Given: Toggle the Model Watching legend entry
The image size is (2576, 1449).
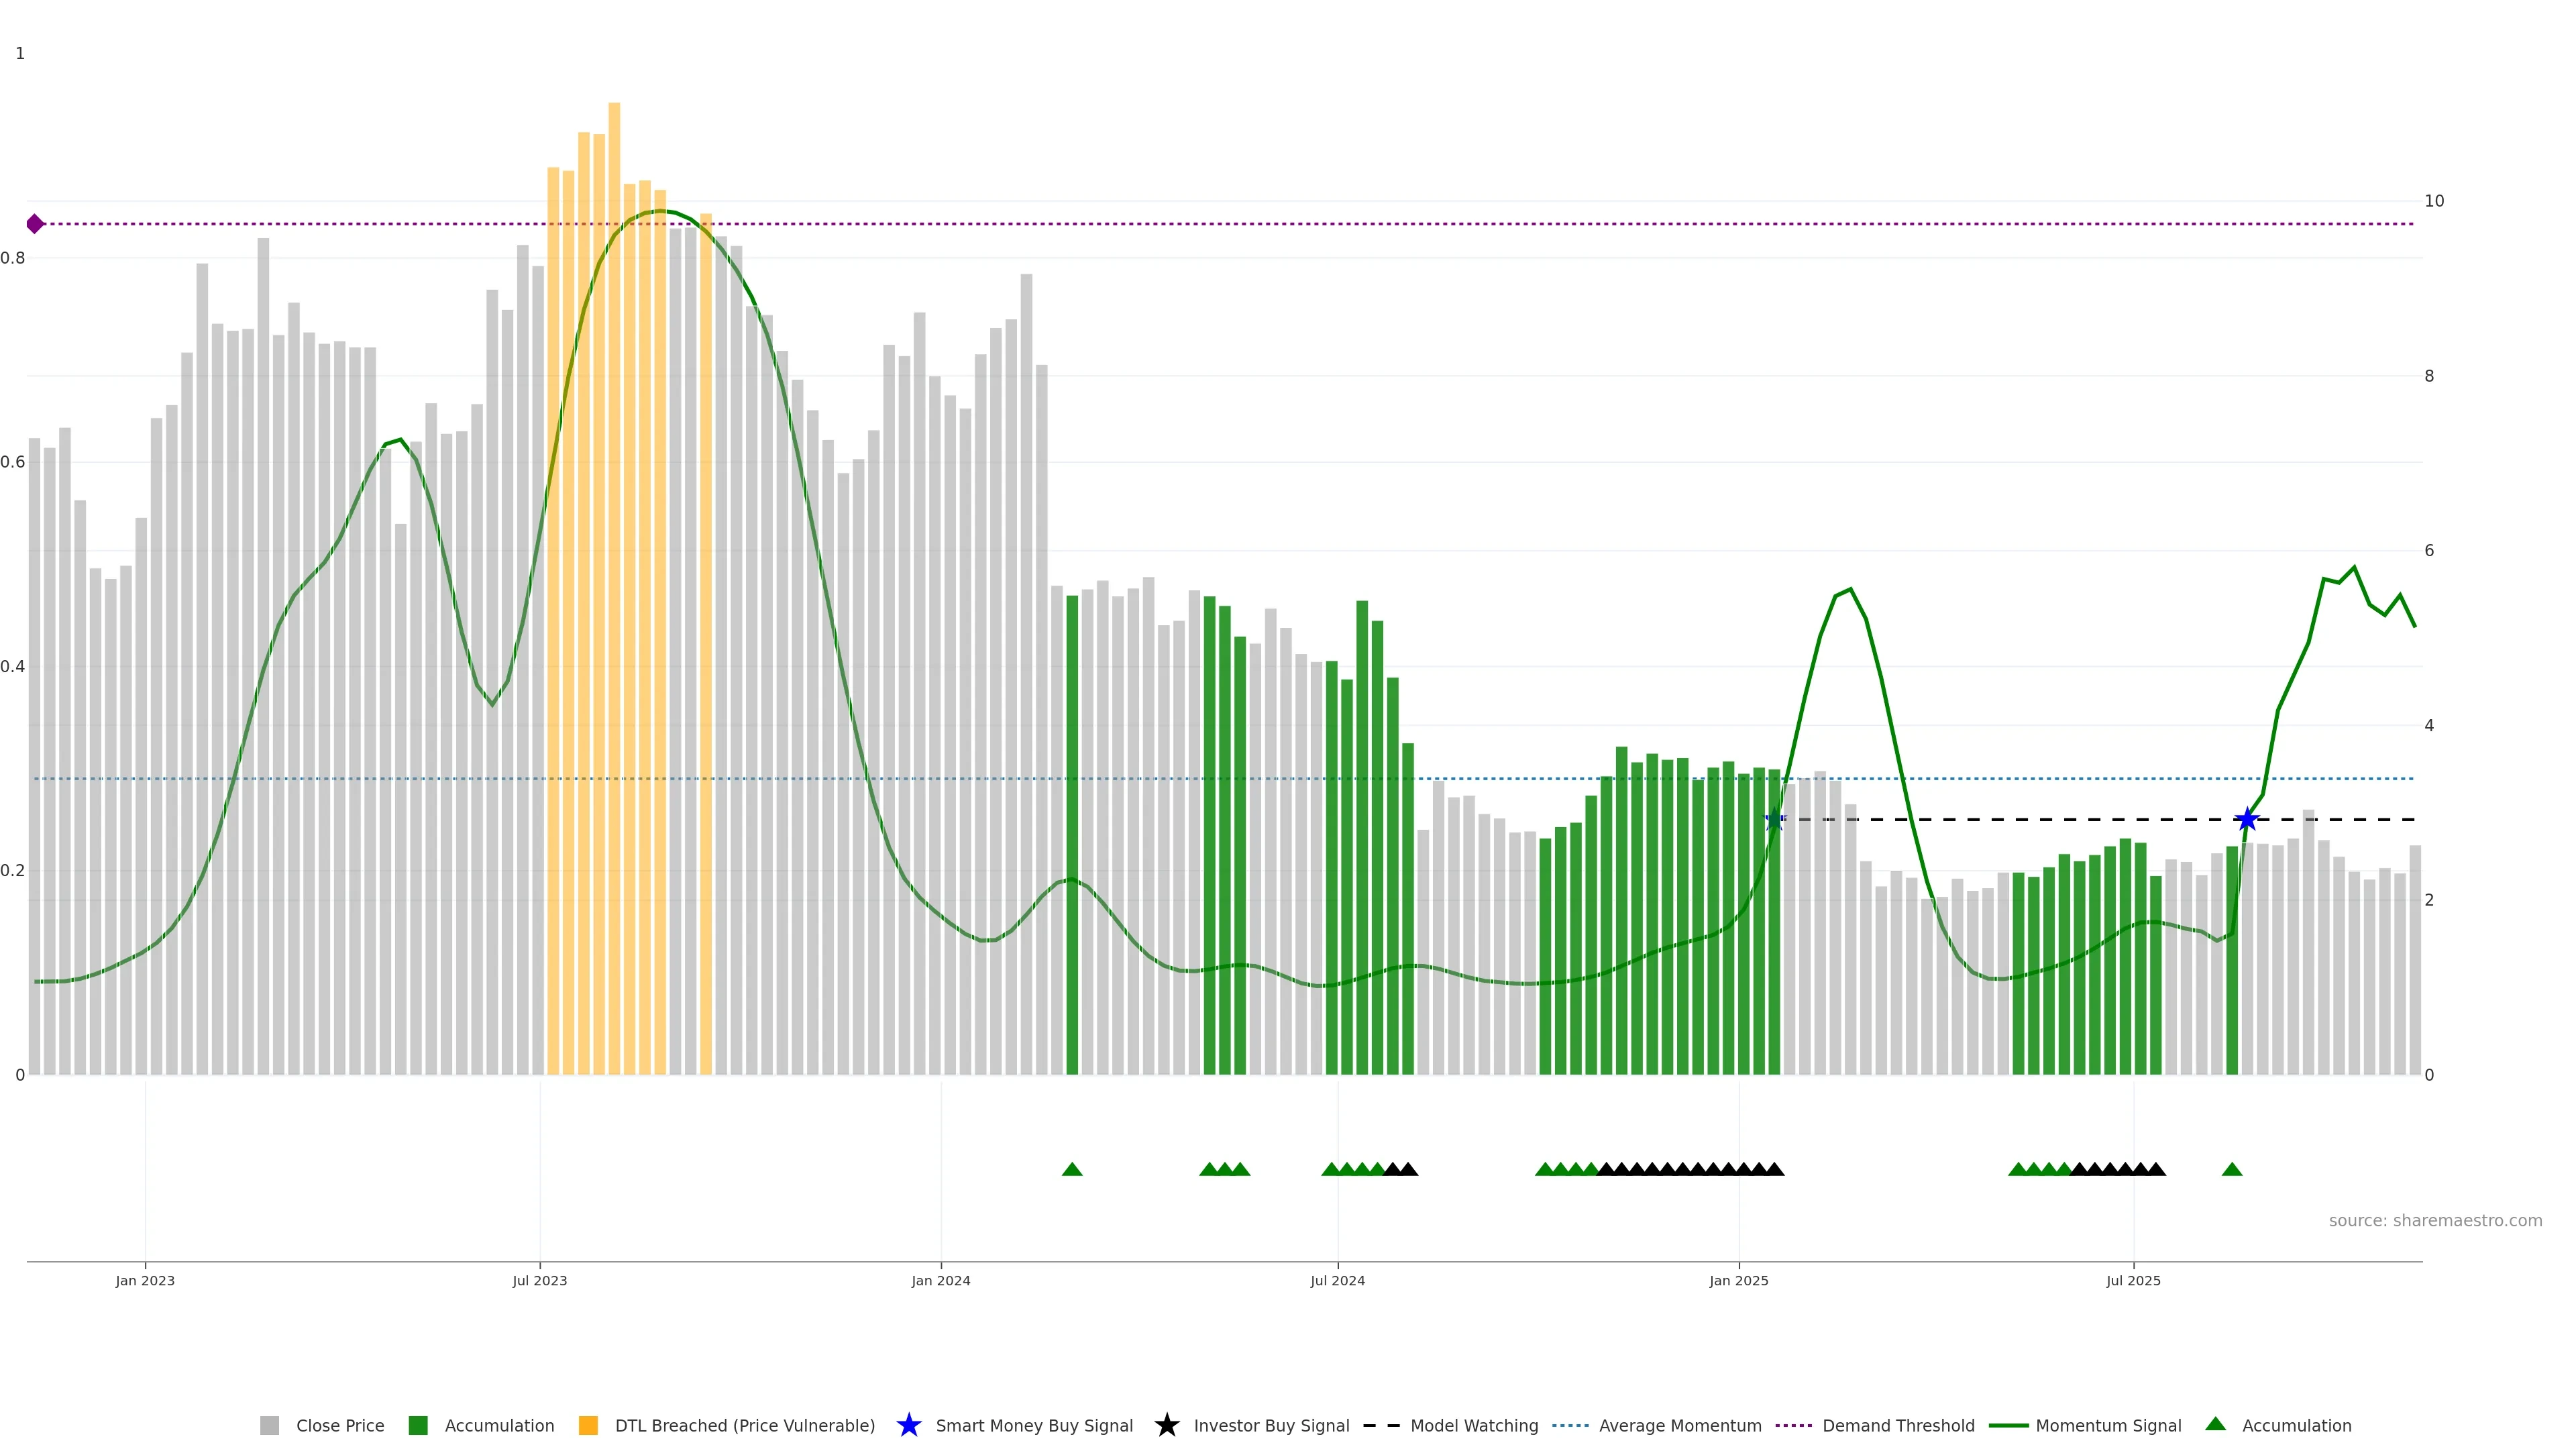Looking at the screenshot, I should tap(1473, 1425).
